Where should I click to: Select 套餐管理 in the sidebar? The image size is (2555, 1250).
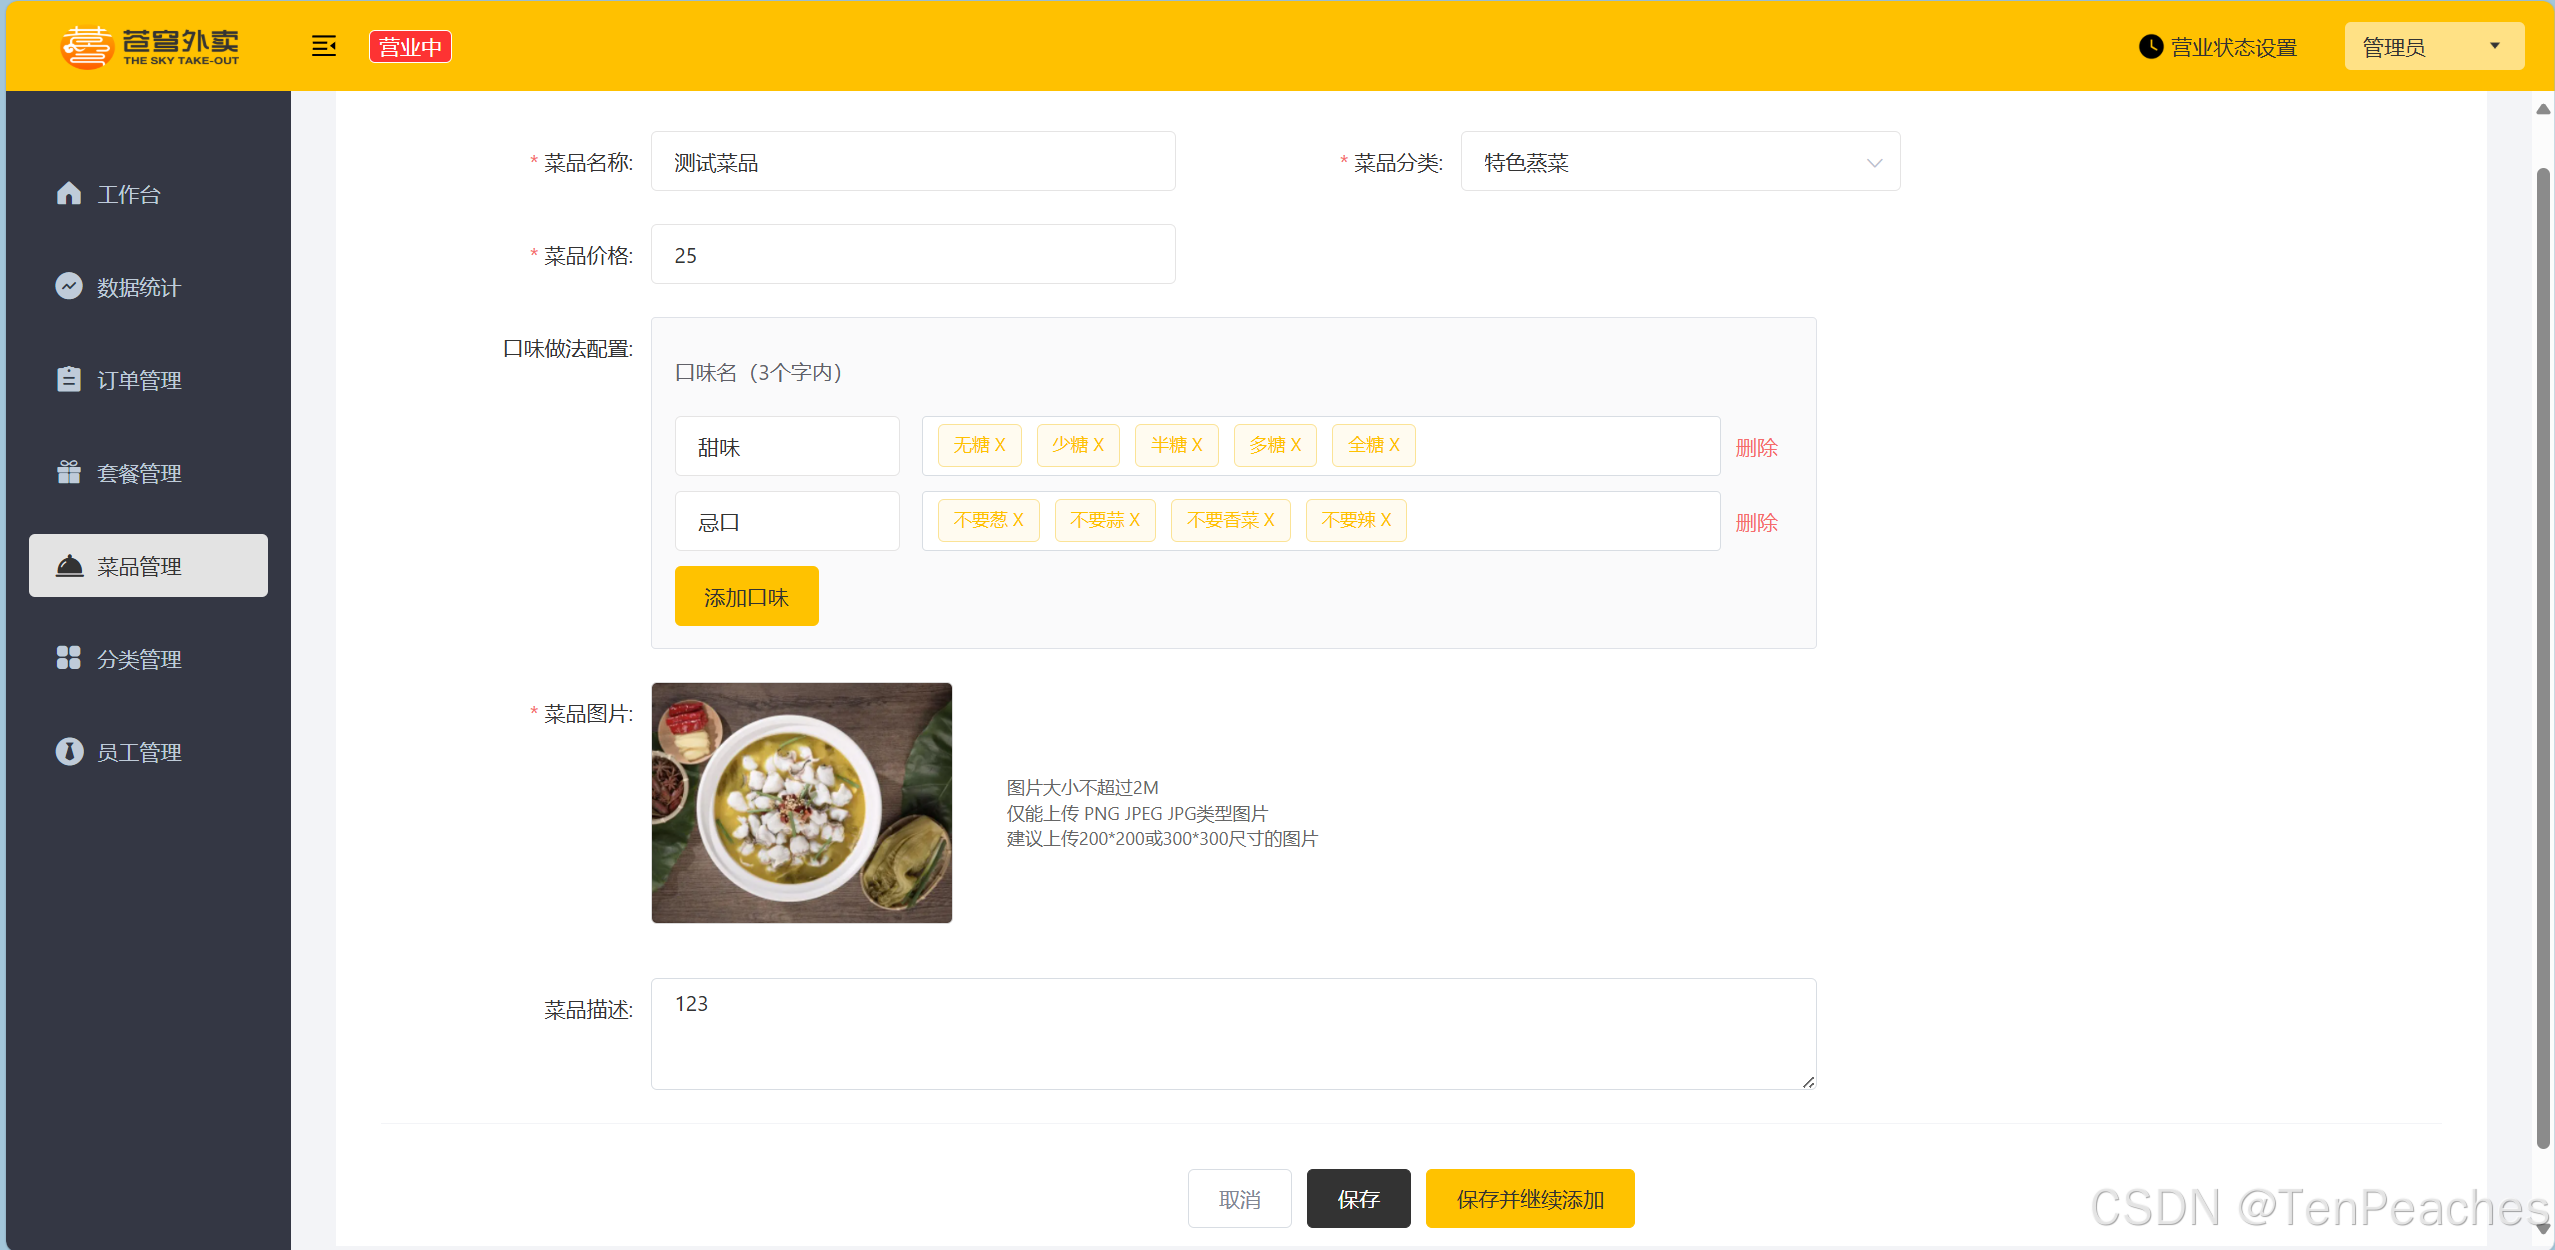pos(148,473)
